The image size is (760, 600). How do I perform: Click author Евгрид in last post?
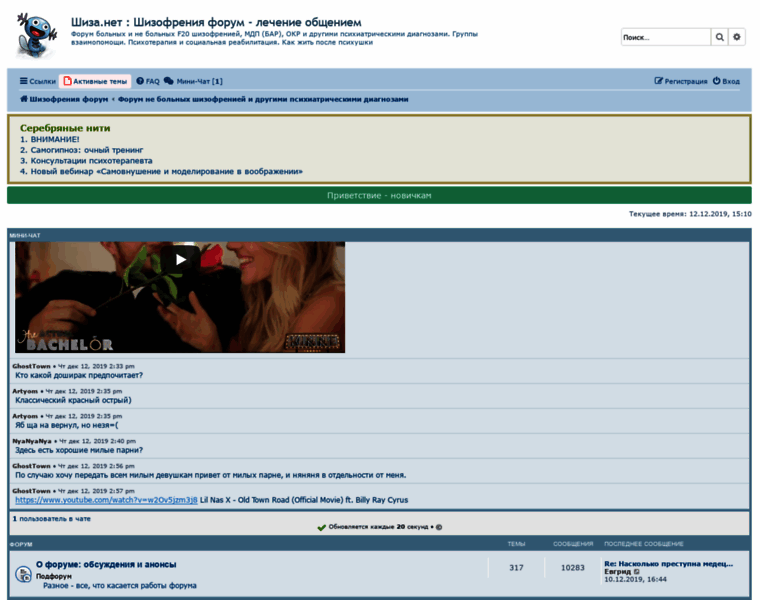(x=618, y=571)
